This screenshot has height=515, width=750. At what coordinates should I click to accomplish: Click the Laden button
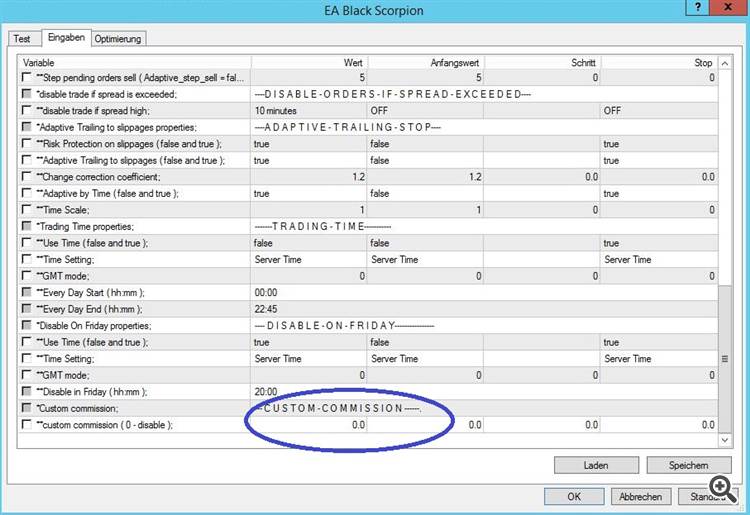coord(596,465)
